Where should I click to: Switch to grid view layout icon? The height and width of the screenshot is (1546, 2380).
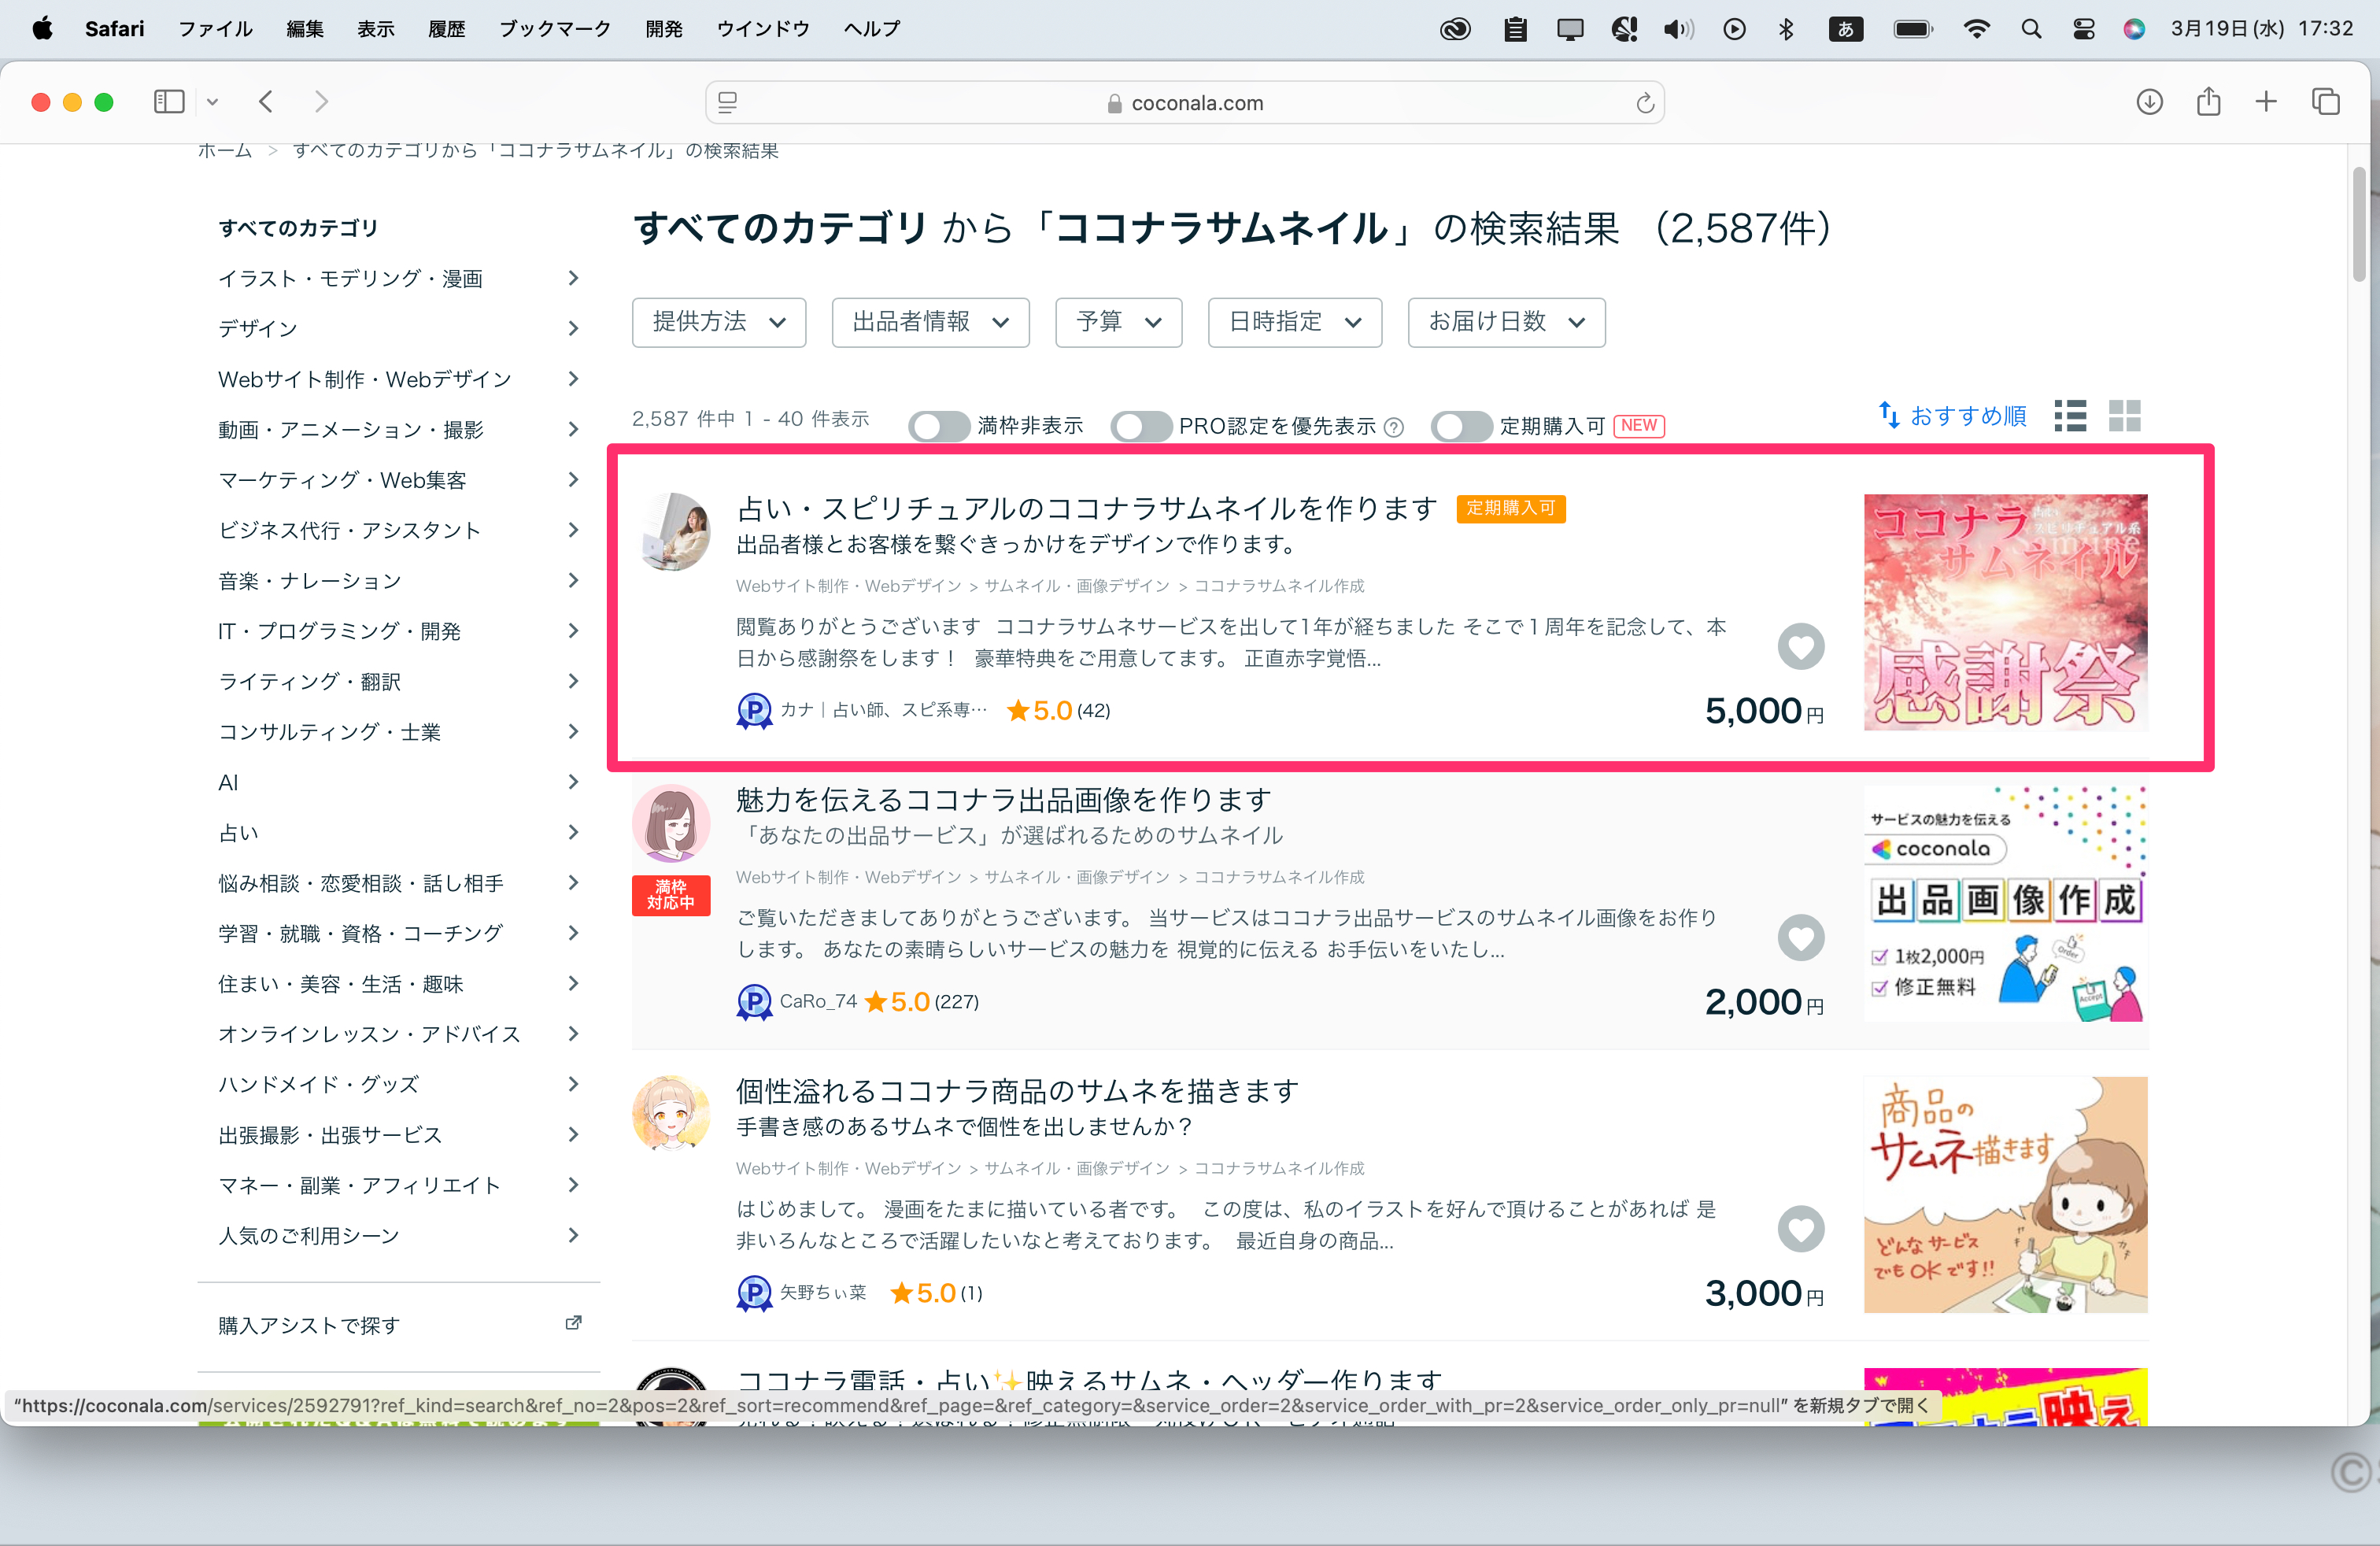(x=2124, y=416)
